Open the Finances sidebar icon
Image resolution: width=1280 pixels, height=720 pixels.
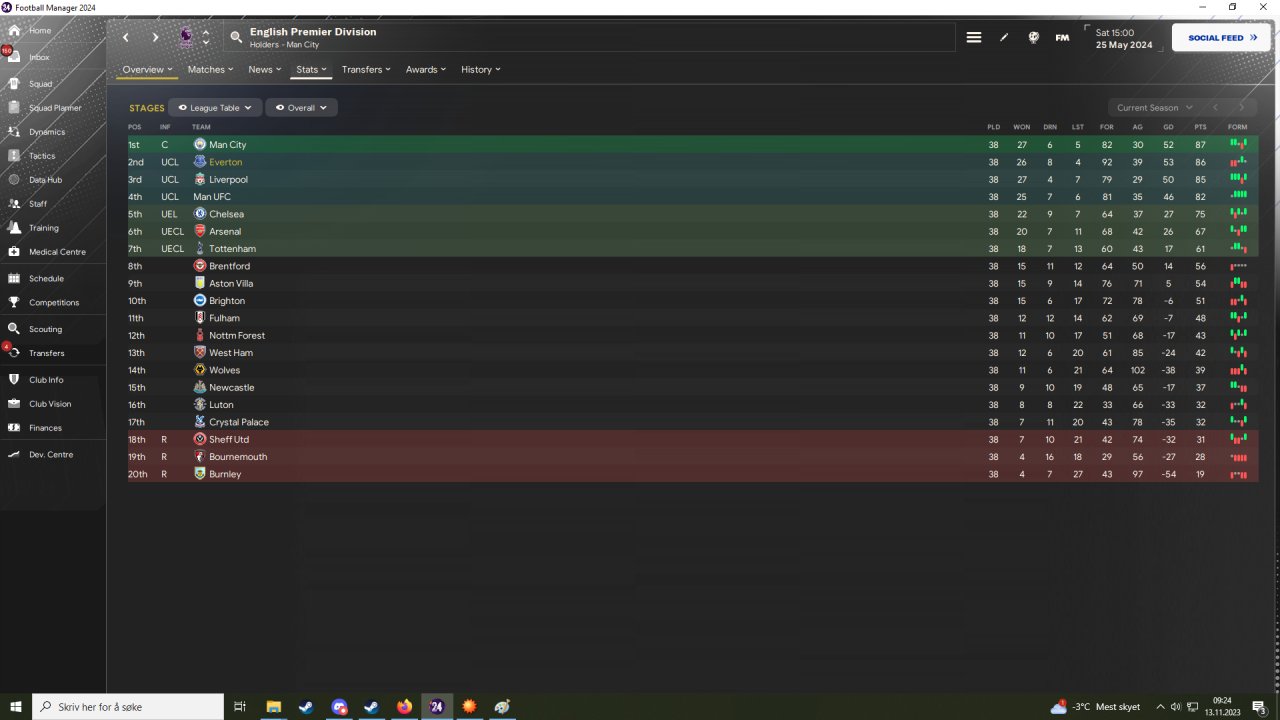[14, 428]
